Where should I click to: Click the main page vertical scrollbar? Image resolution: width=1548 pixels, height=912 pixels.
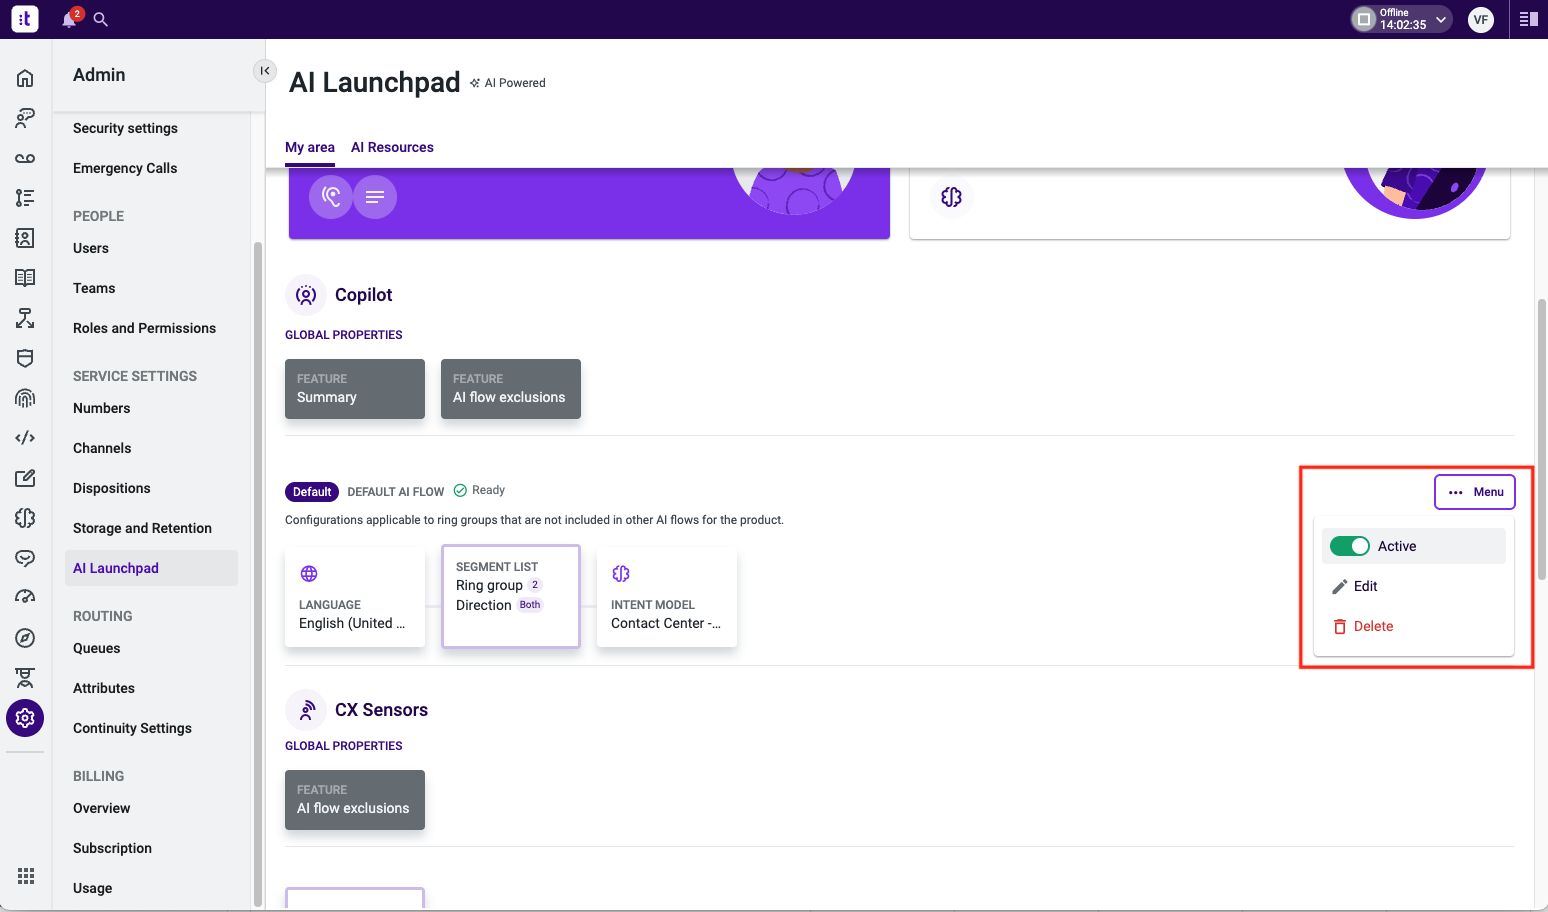click(x=1541, y=440)
